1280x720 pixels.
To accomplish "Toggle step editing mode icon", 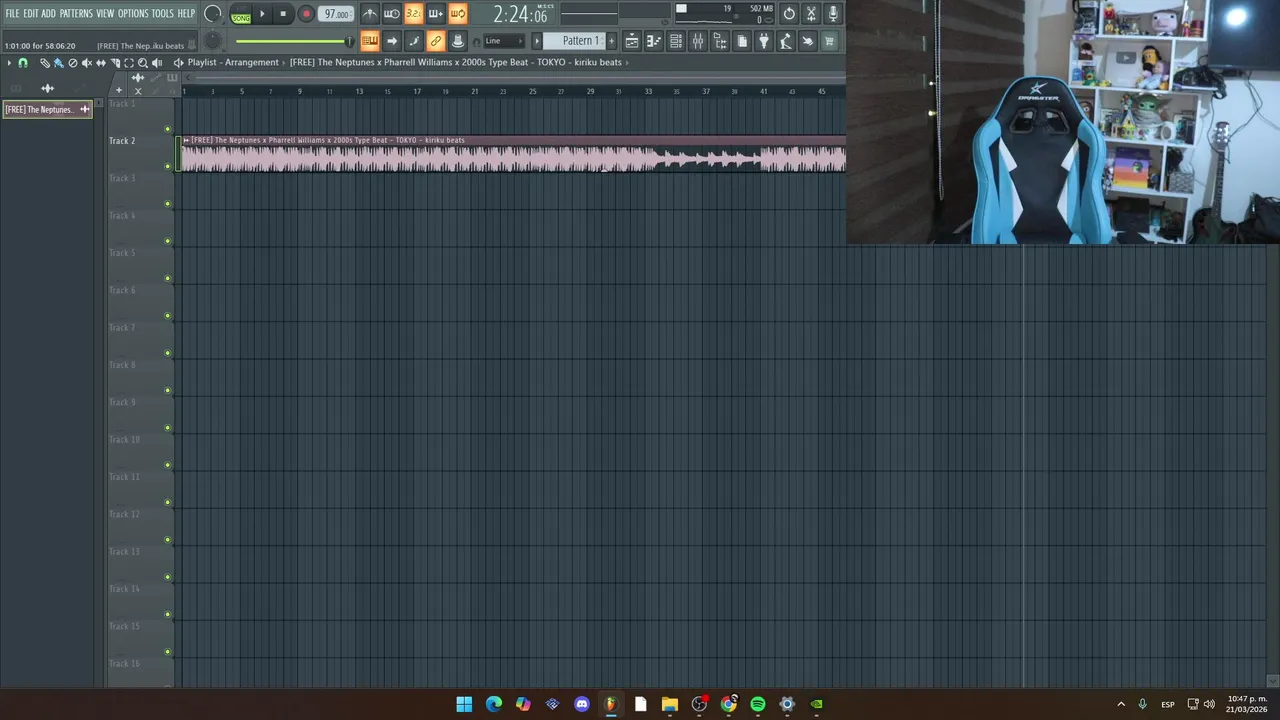I will [x=414, y=41].
